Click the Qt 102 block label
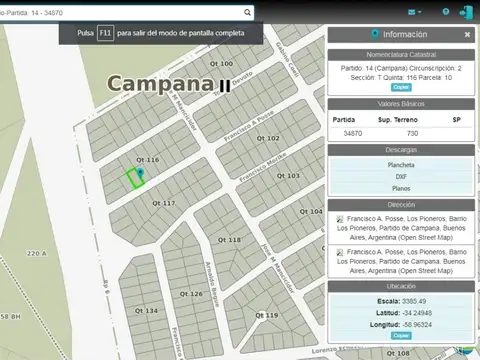The image size is (480, 360). (268, 138)
